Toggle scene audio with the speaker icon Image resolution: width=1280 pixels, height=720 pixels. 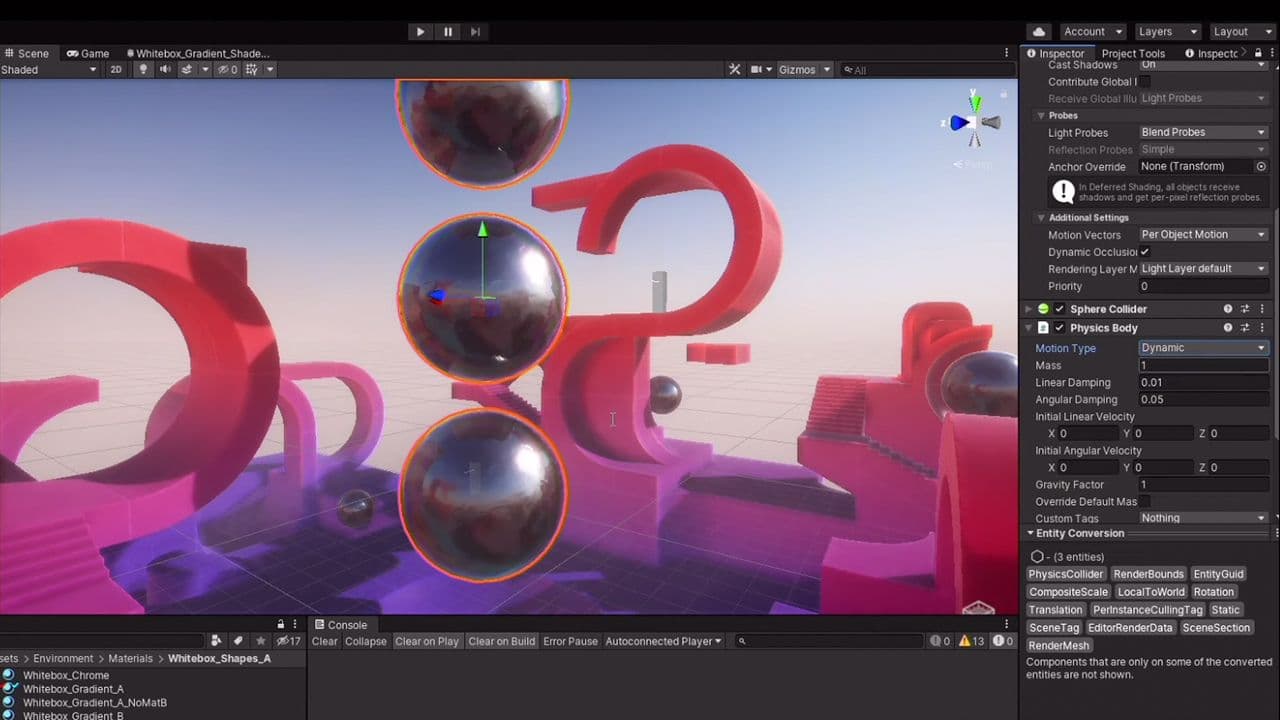click(165, 70)
